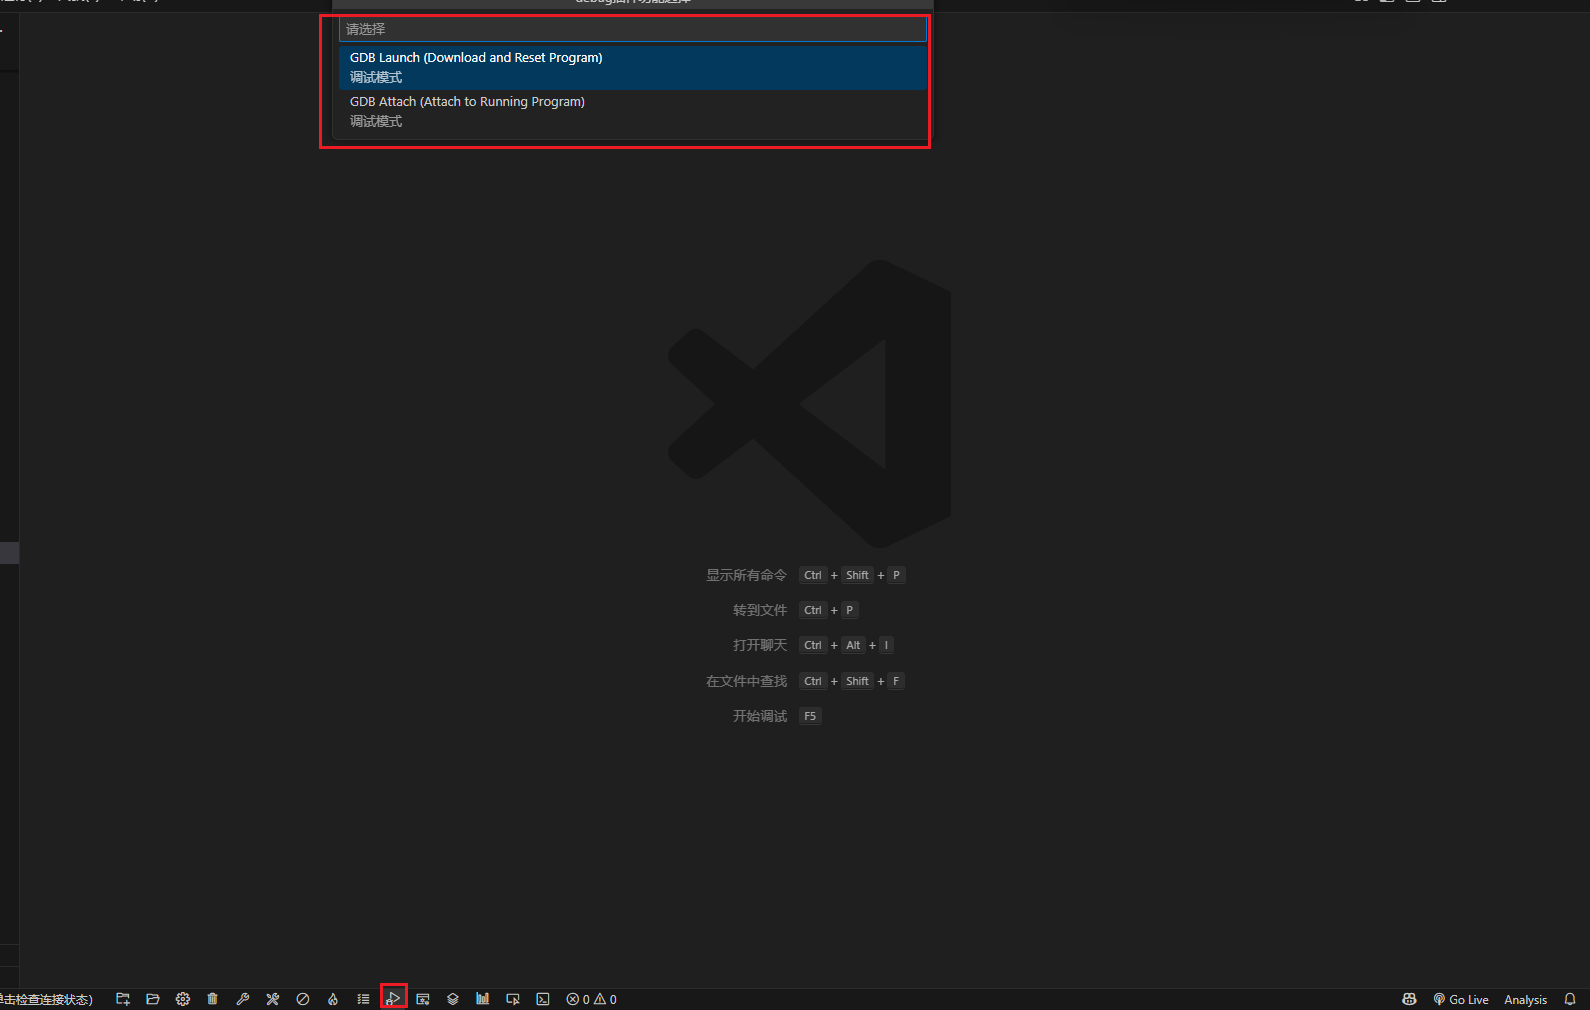This screenshot has width=1590, height=1010.
Task: Click Analysis in the status bar
Action: [x=1525, y=999]
